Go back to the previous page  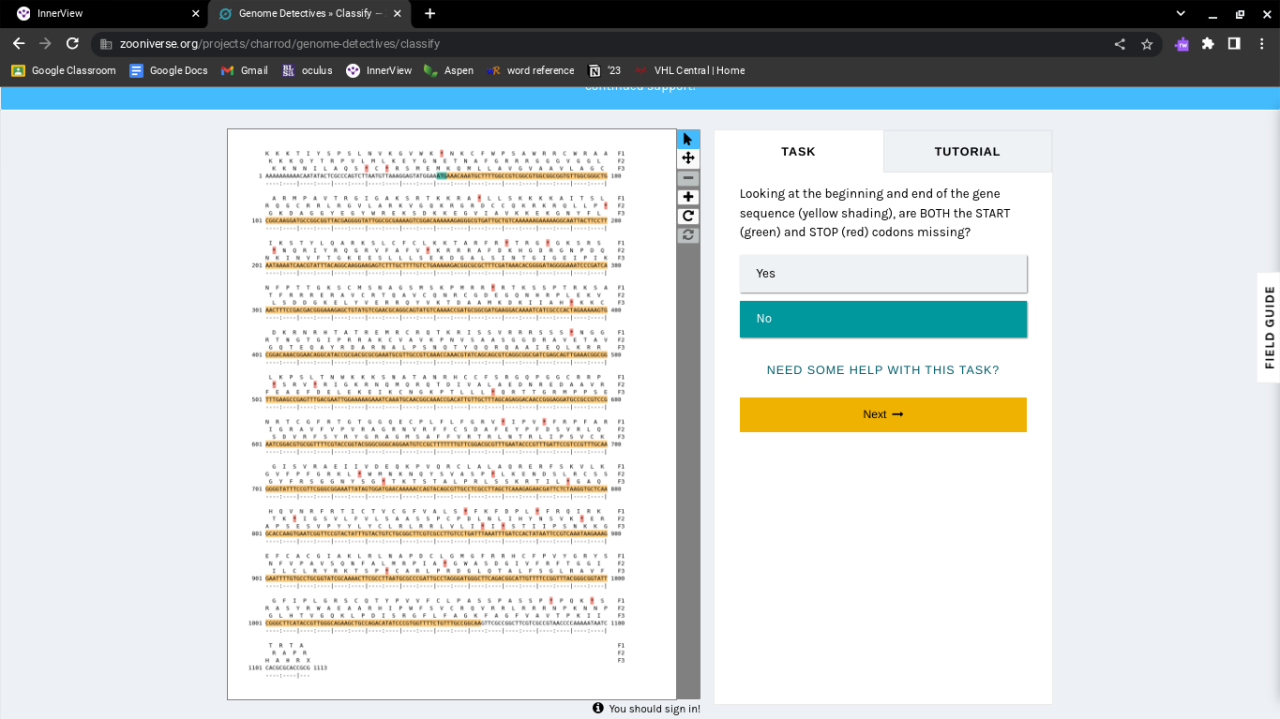point(19,44)
